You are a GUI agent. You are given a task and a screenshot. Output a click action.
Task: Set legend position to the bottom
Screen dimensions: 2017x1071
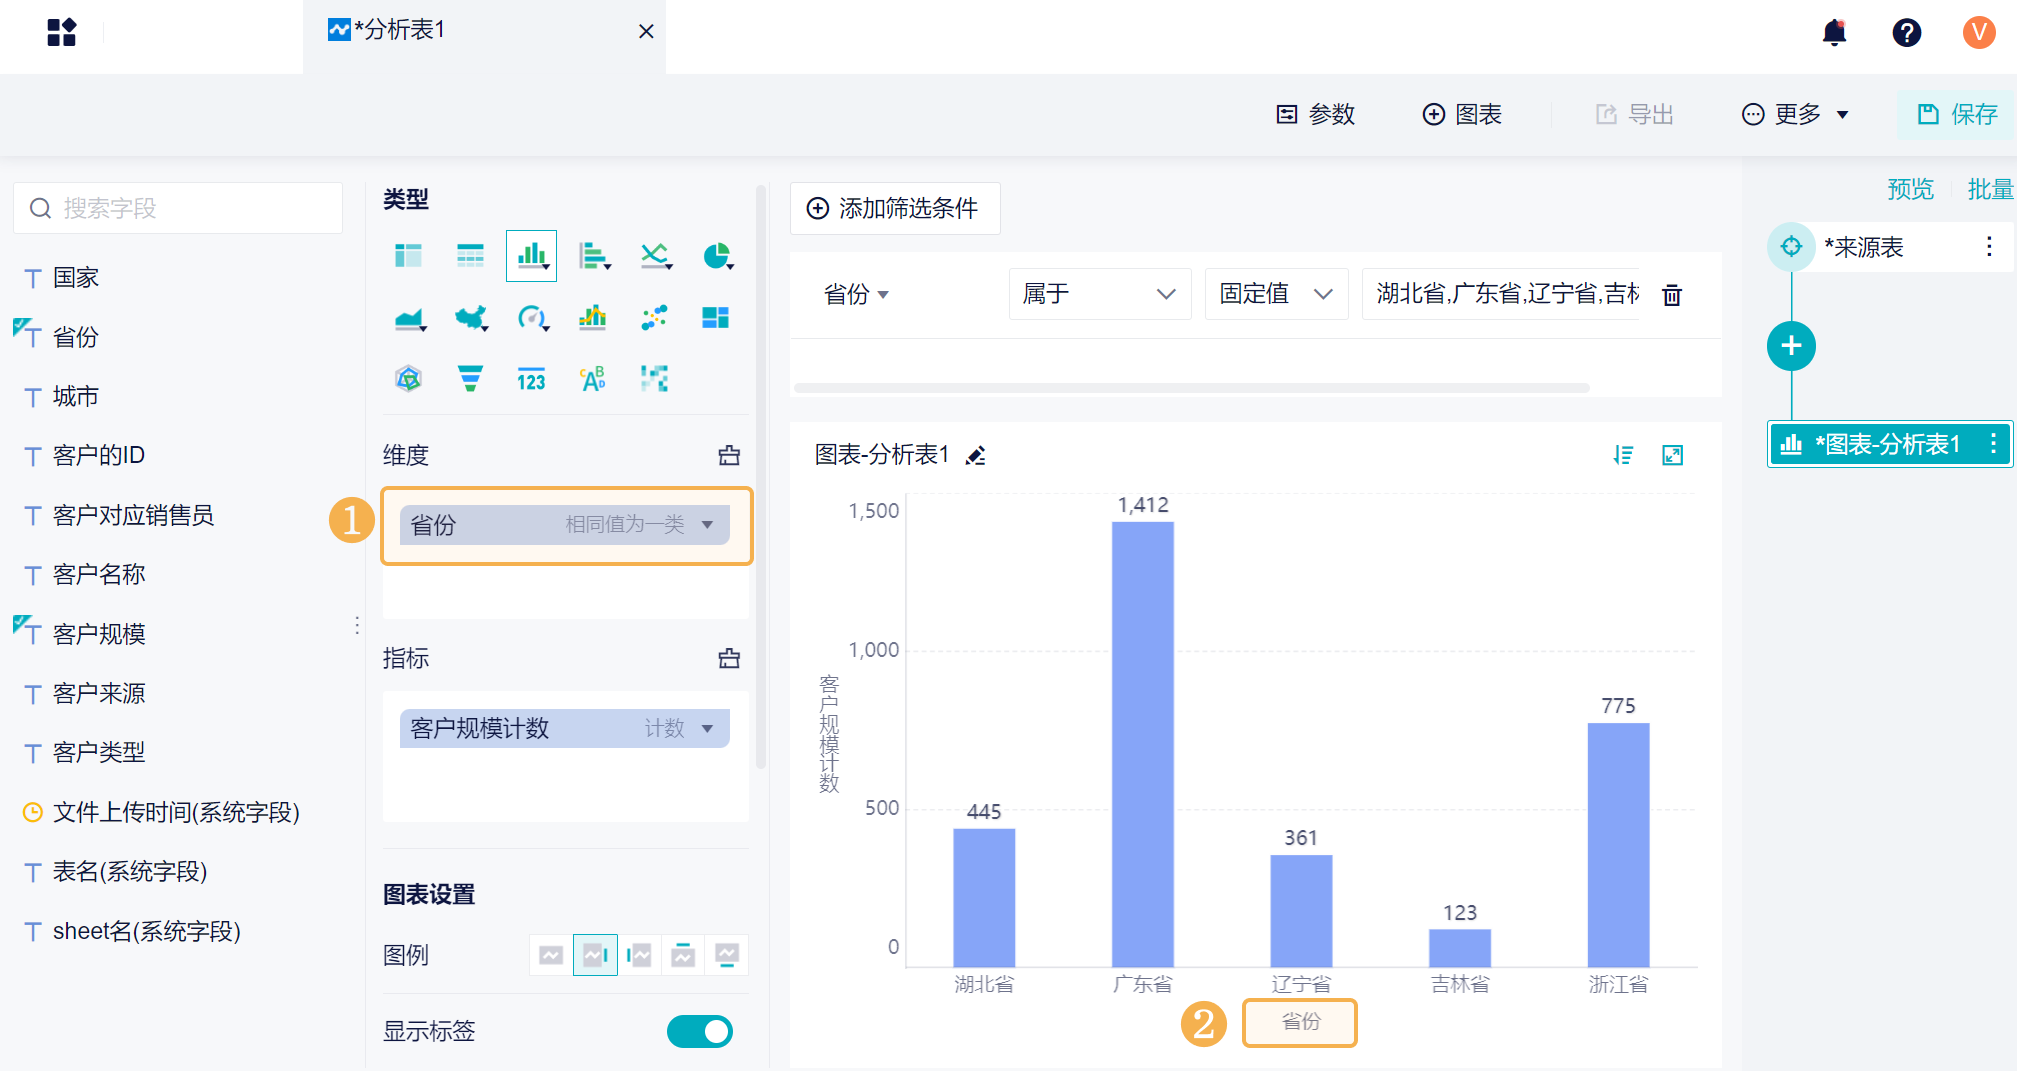727,955
